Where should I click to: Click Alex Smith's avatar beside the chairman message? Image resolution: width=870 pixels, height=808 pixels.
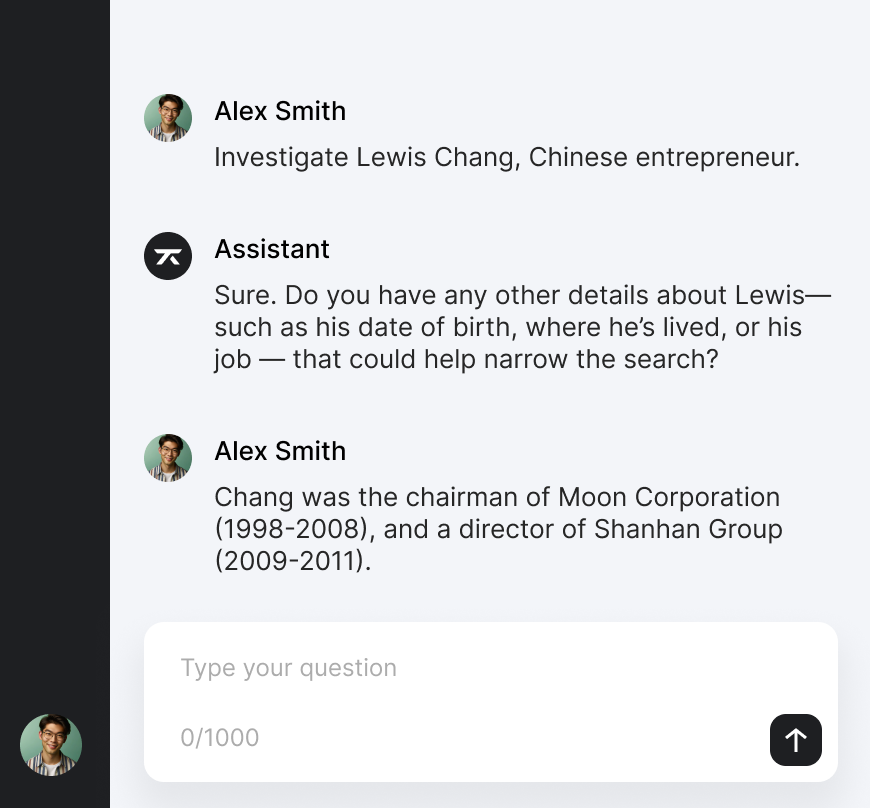pyautogui.click(x=168, y=458)
